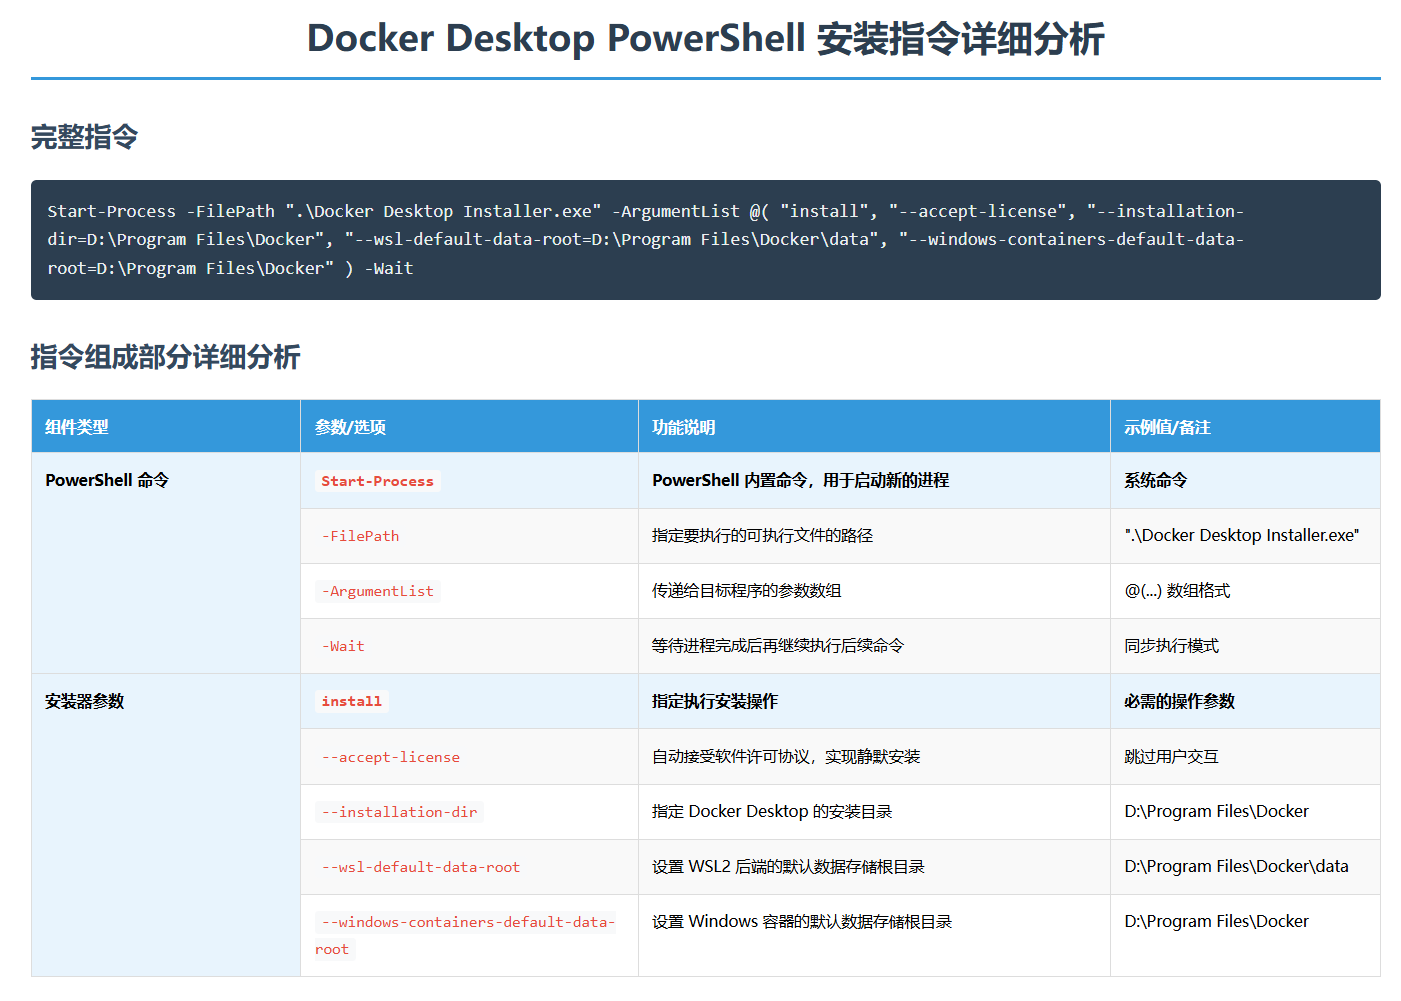Click the full command code block
This screenshot has height=1001, width=1401.
point(705,240)
